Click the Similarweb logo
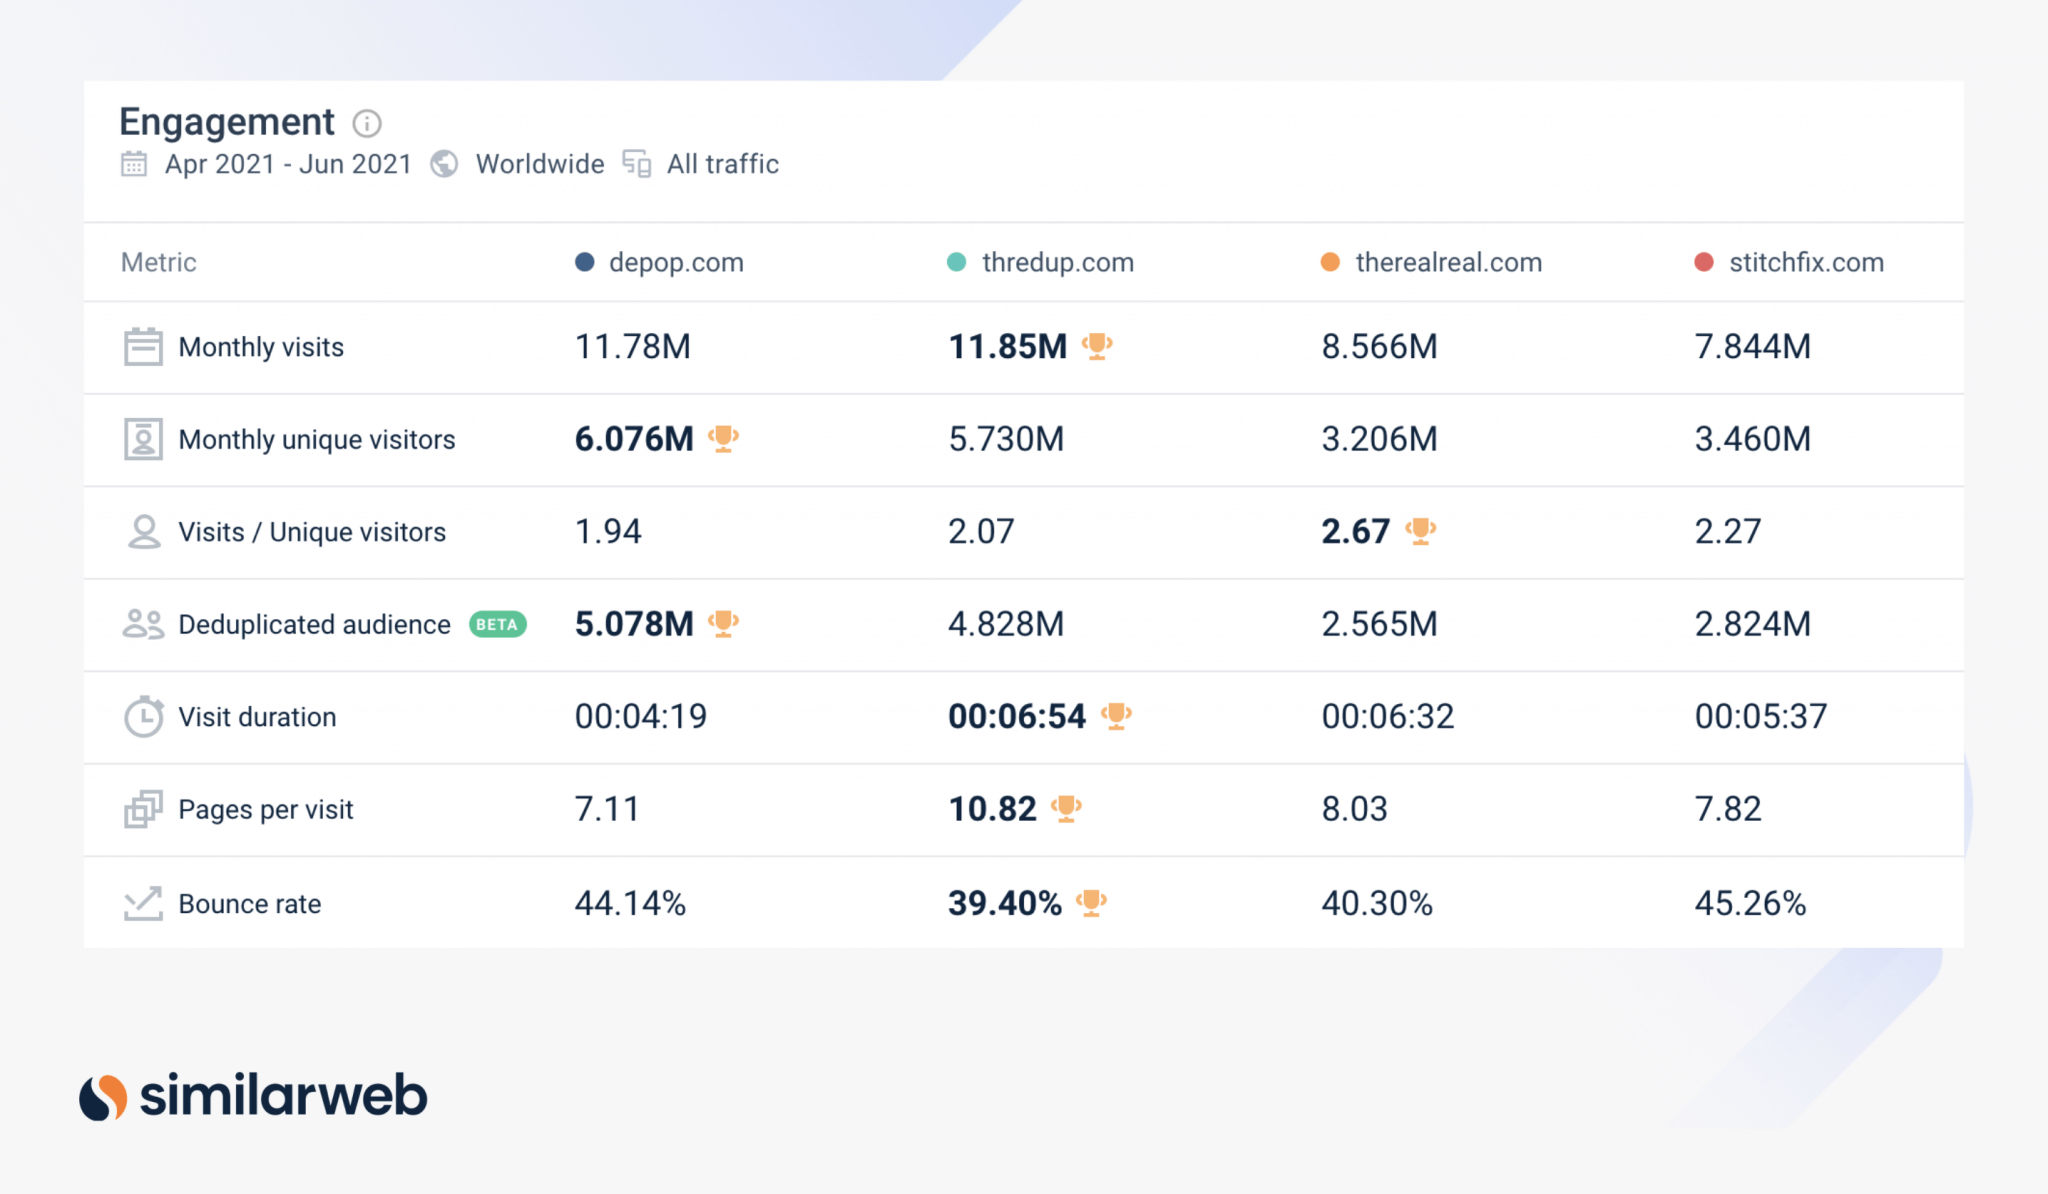The height and width of the screenshot is (1194, 2048). click(x=253, y=1096)
